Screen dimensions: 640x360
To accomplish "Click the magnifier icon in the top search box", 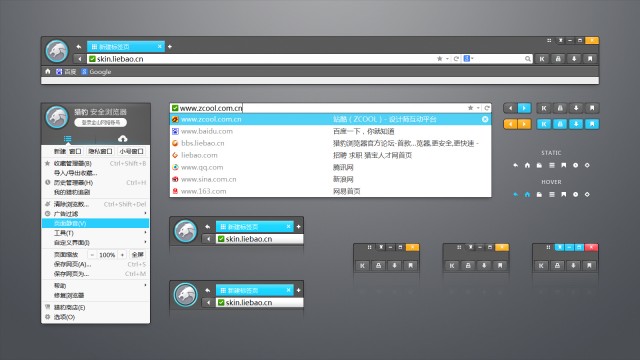I will click(x=528, y=59).
